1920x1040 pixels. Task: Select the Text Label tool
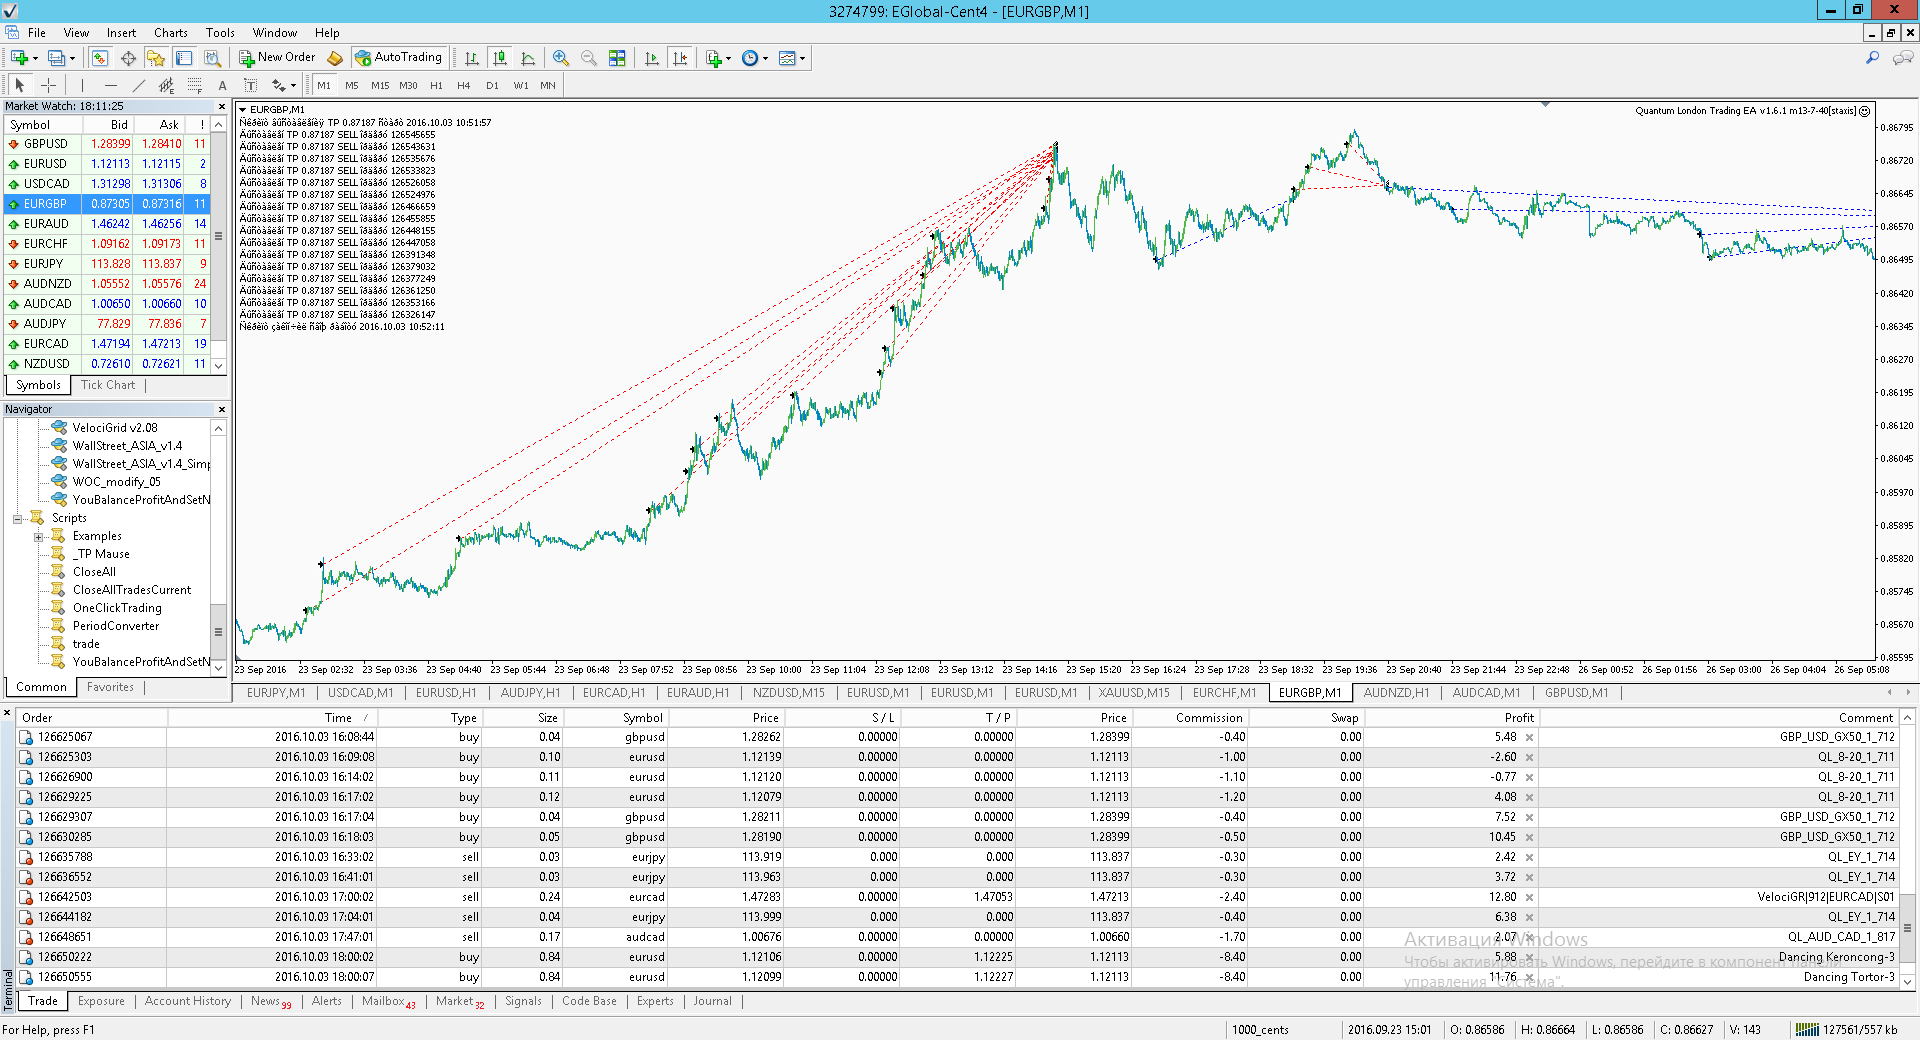click(x=250, y=86)
